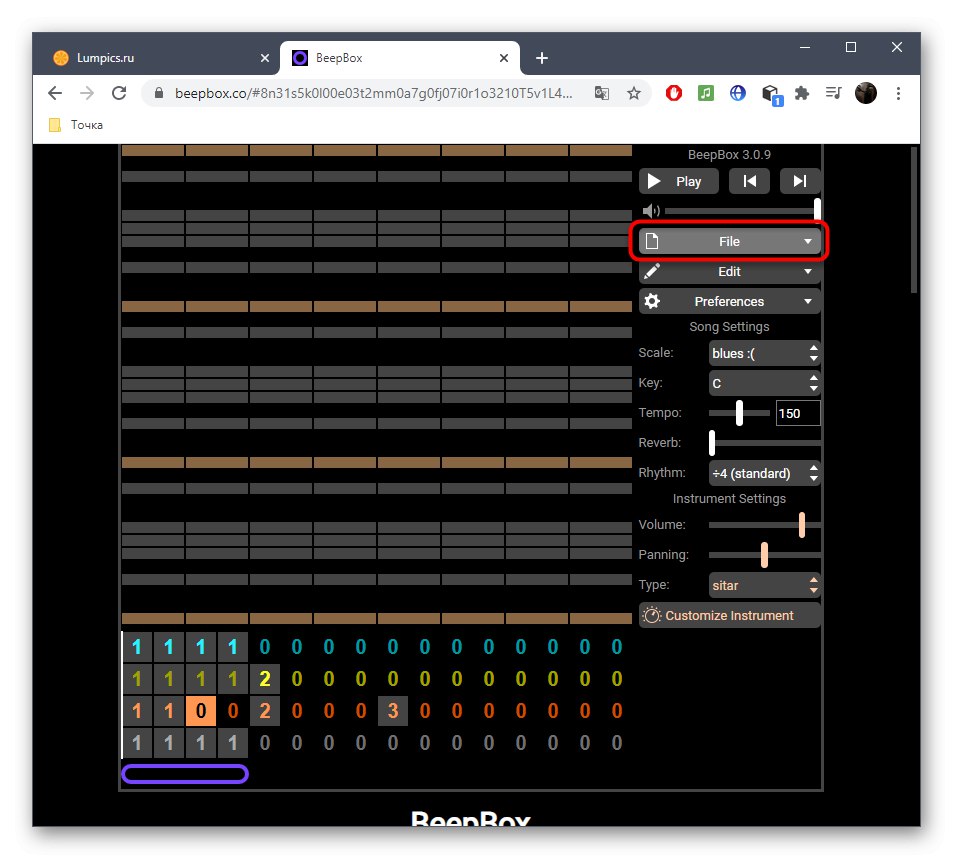Screen dimensions: 953x859
Task: Open the Preferences dropdown
Action: tap(729, 302)
